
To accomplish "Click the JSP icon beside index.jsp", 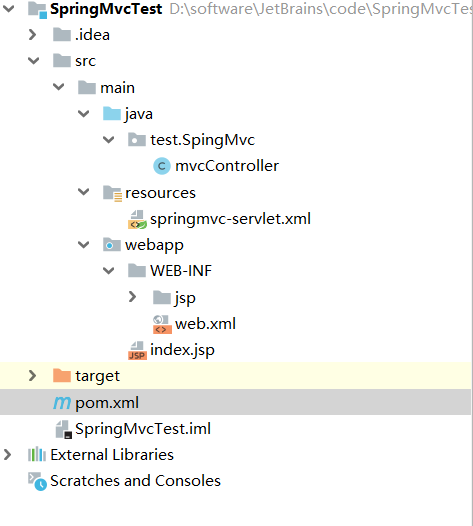I will pos(137,351).
